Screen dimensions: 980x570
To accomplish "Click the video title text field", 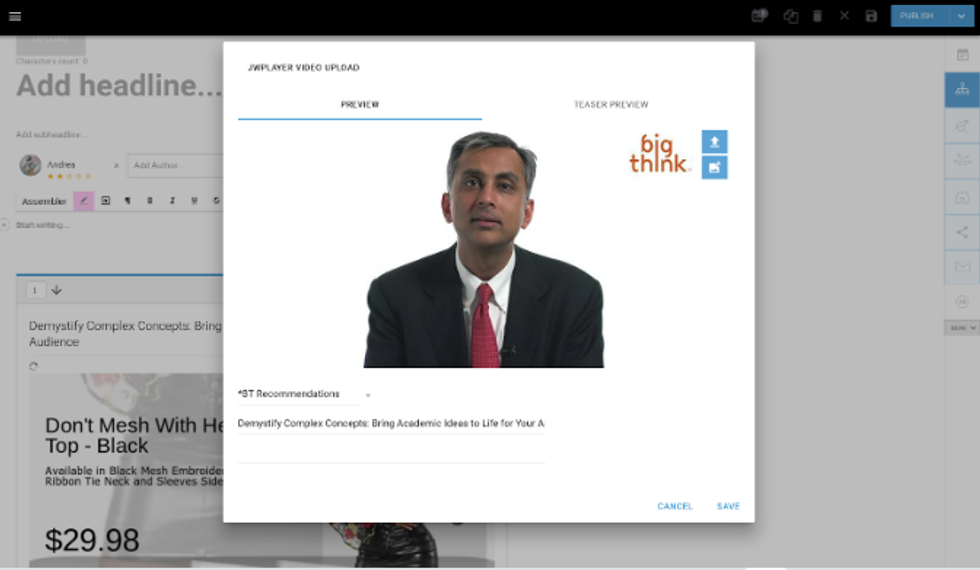I will (x=390, y=424).
